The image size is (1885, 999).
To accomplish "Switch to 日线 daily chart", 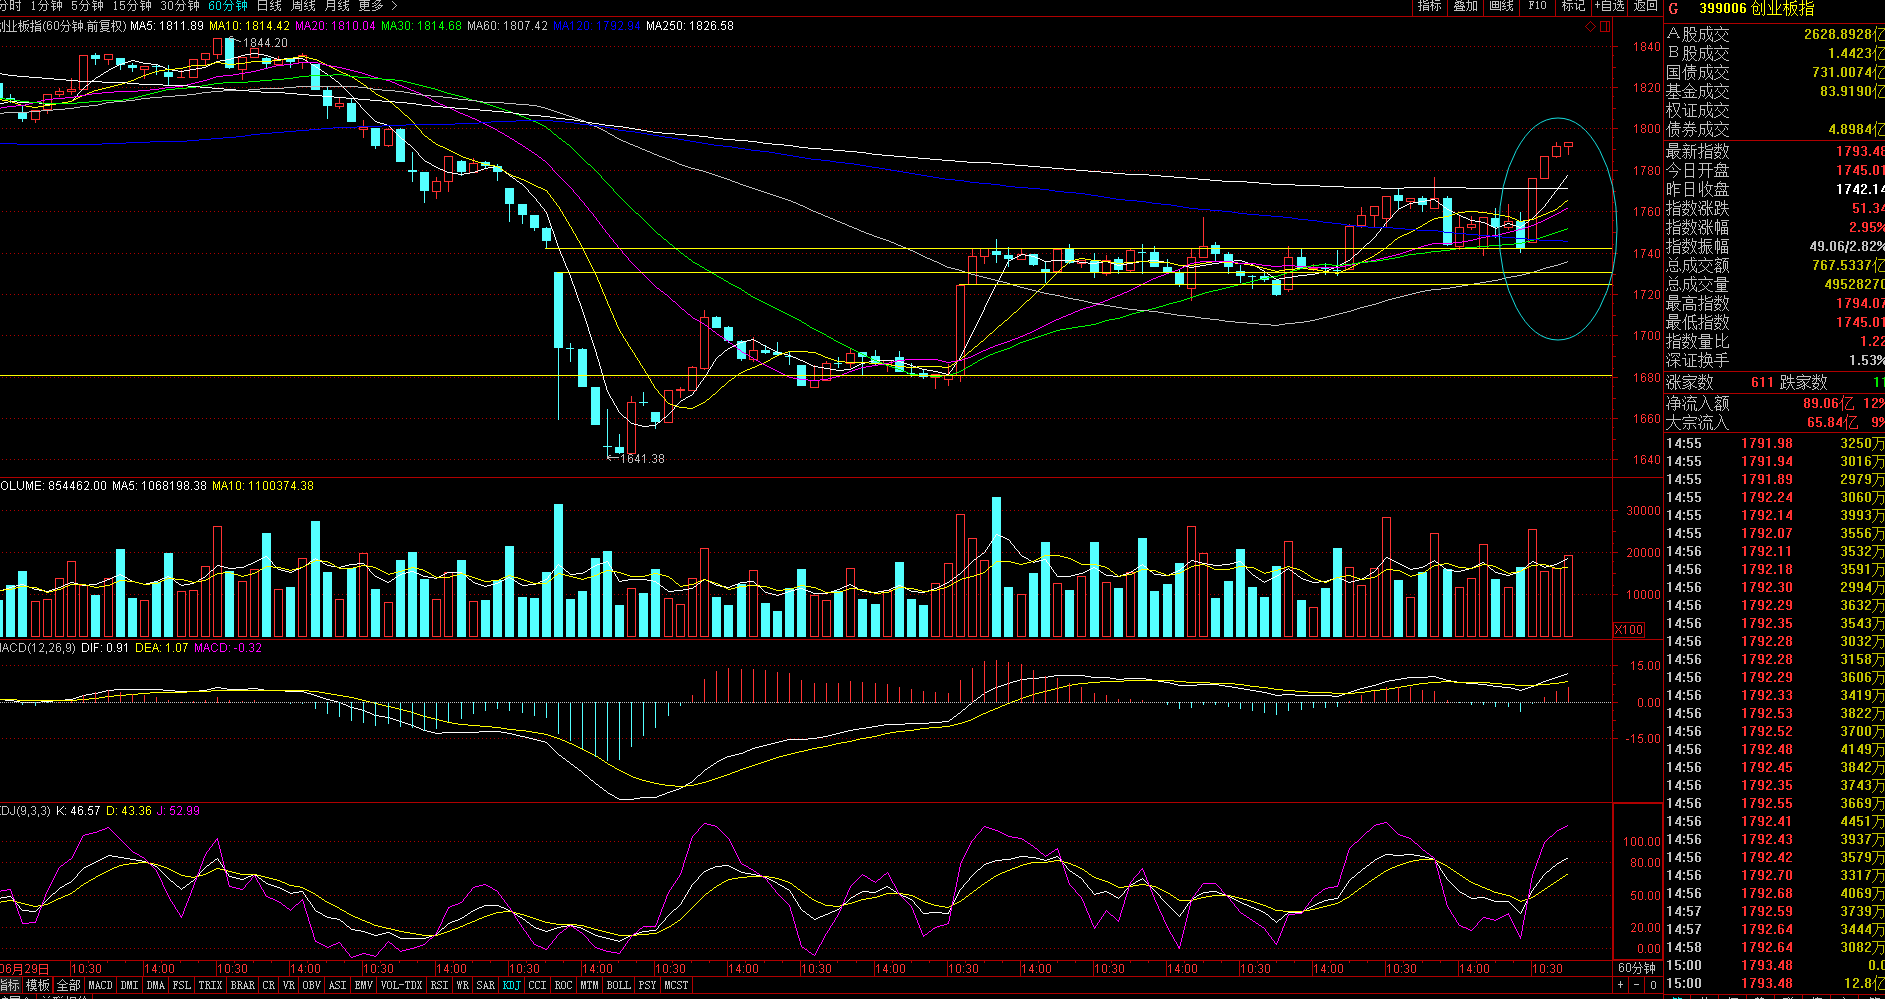I will (x=270, y=6).
